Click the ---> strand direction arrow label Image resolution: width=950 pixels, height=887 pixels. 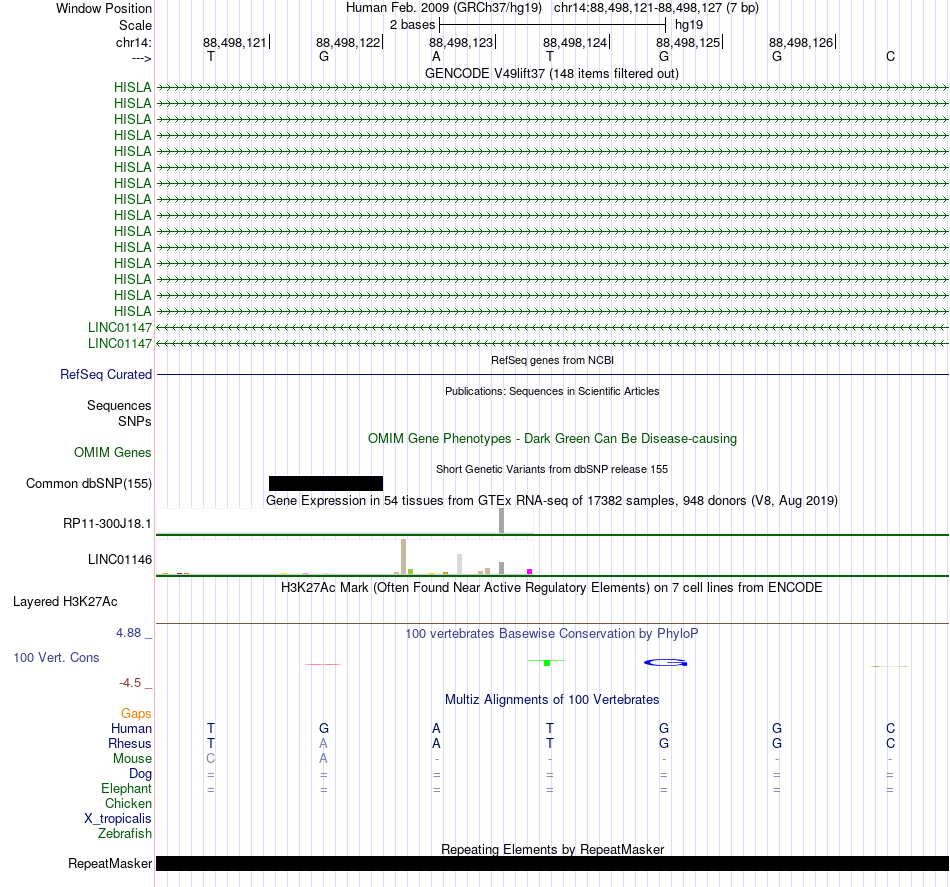[141, 58]
